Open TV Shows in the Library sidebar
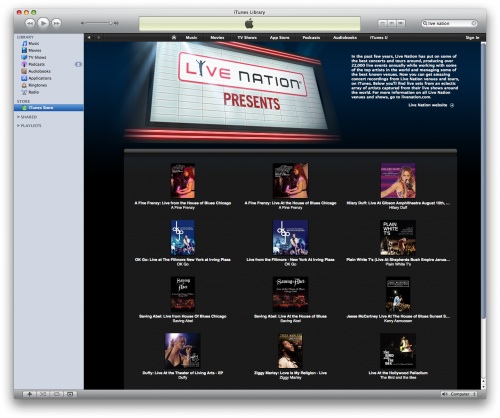Screen dimensions: 500x418 [34, 57]
